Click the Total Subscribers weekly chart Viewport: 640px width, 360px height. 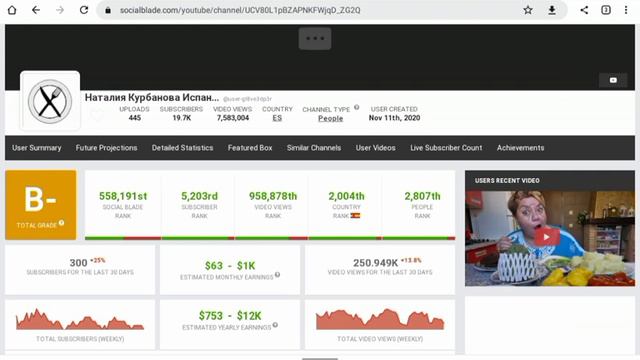point(80,320)
